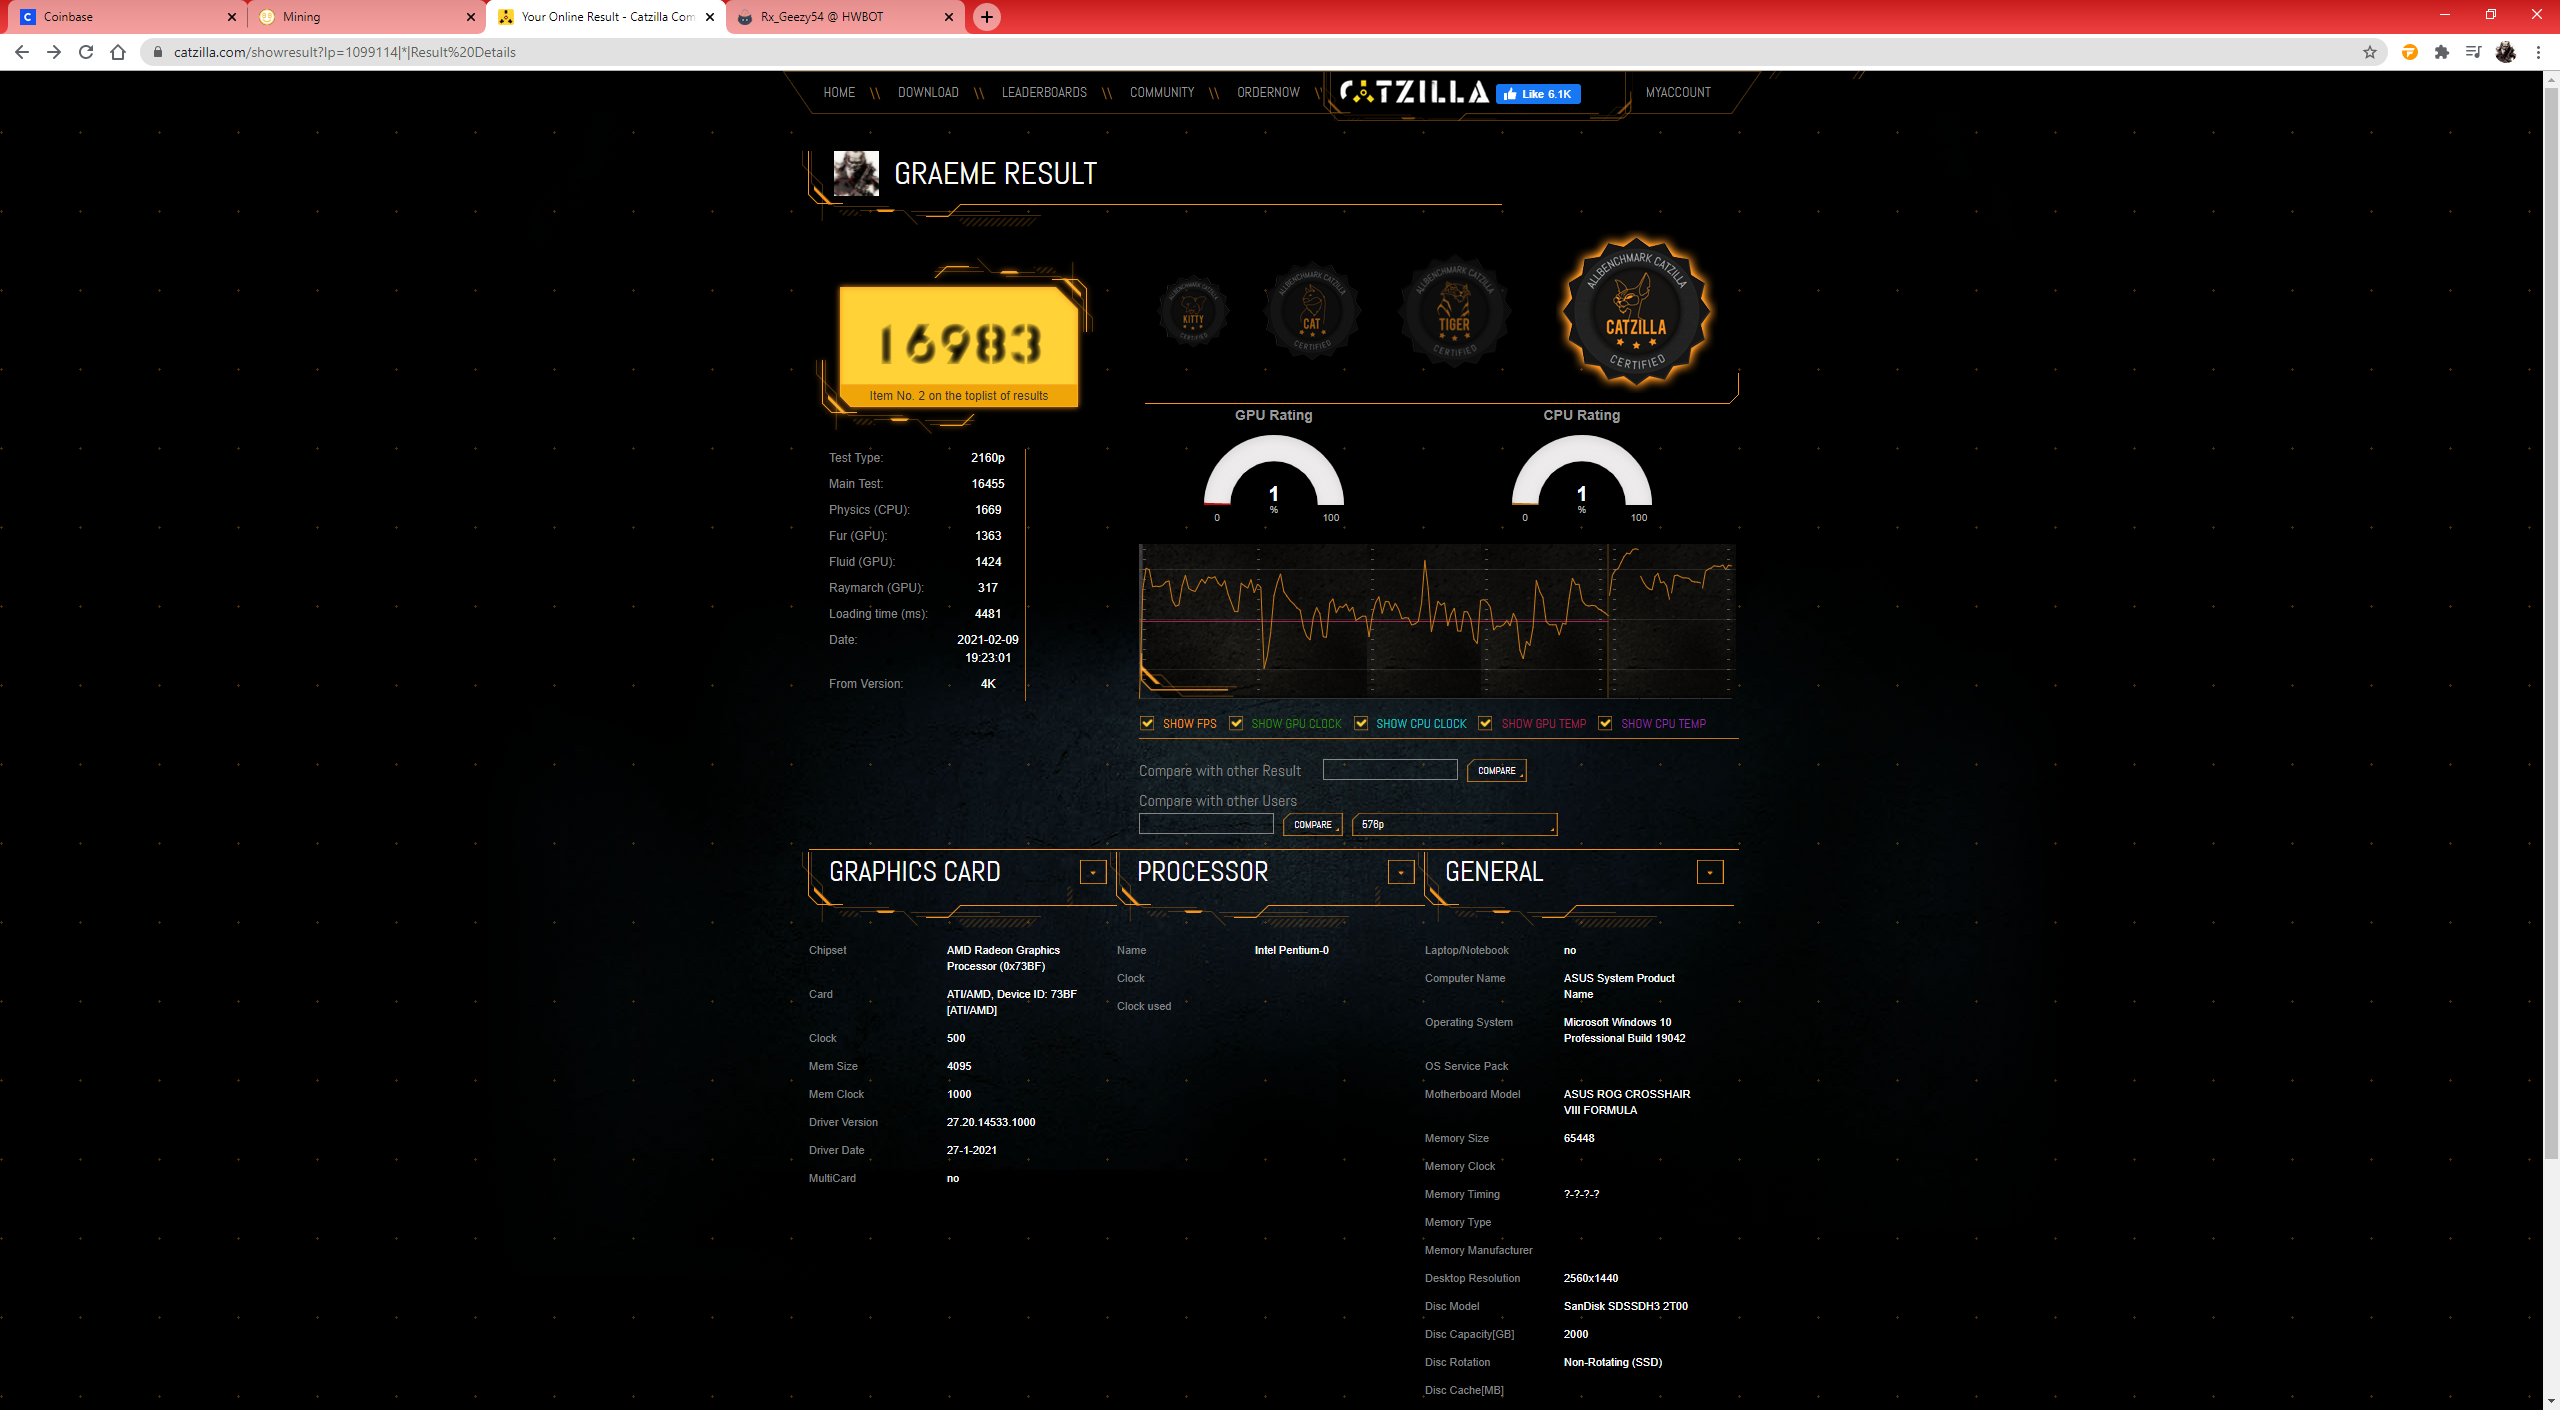Open the DOWNLOAD menu item

928,92
